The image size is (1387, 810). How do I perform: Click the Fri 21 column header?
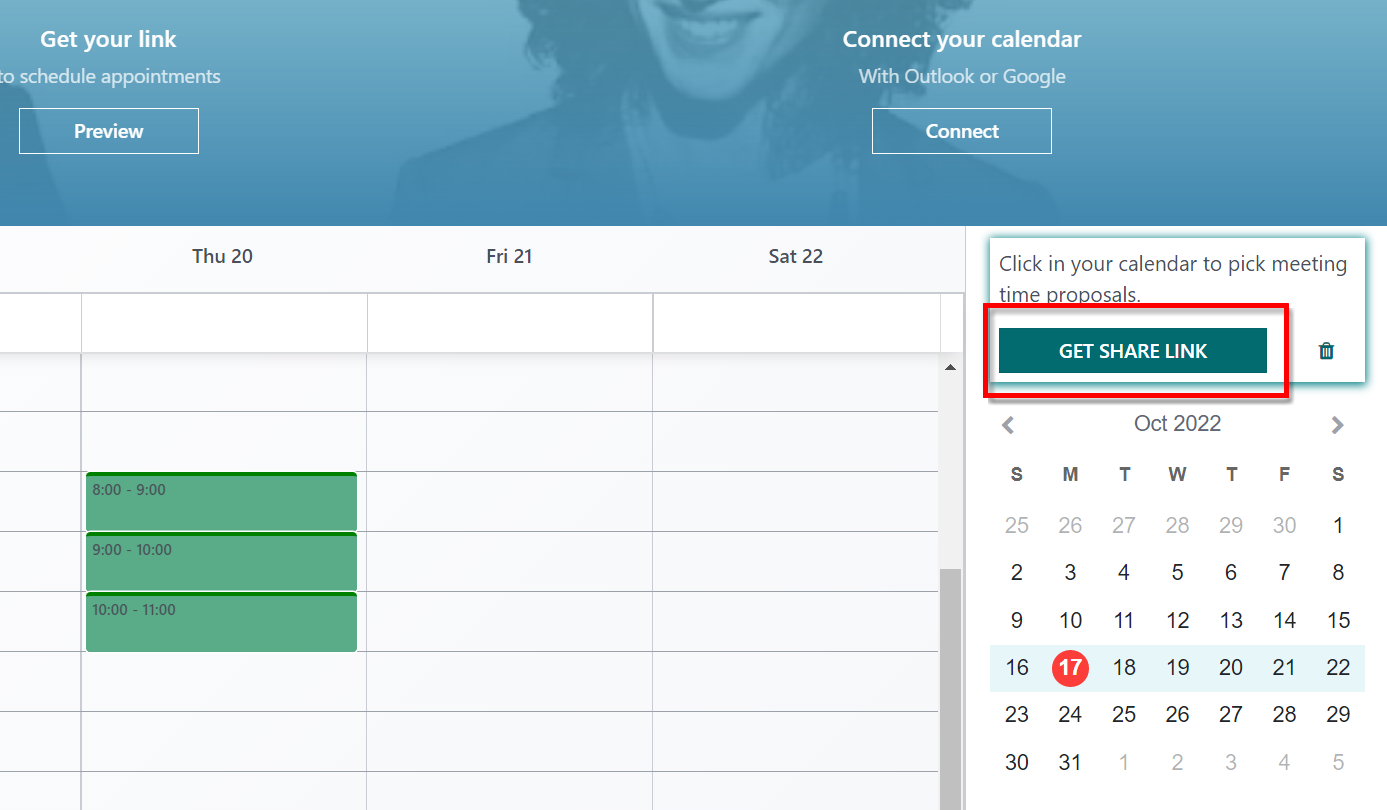pos(509,256)
